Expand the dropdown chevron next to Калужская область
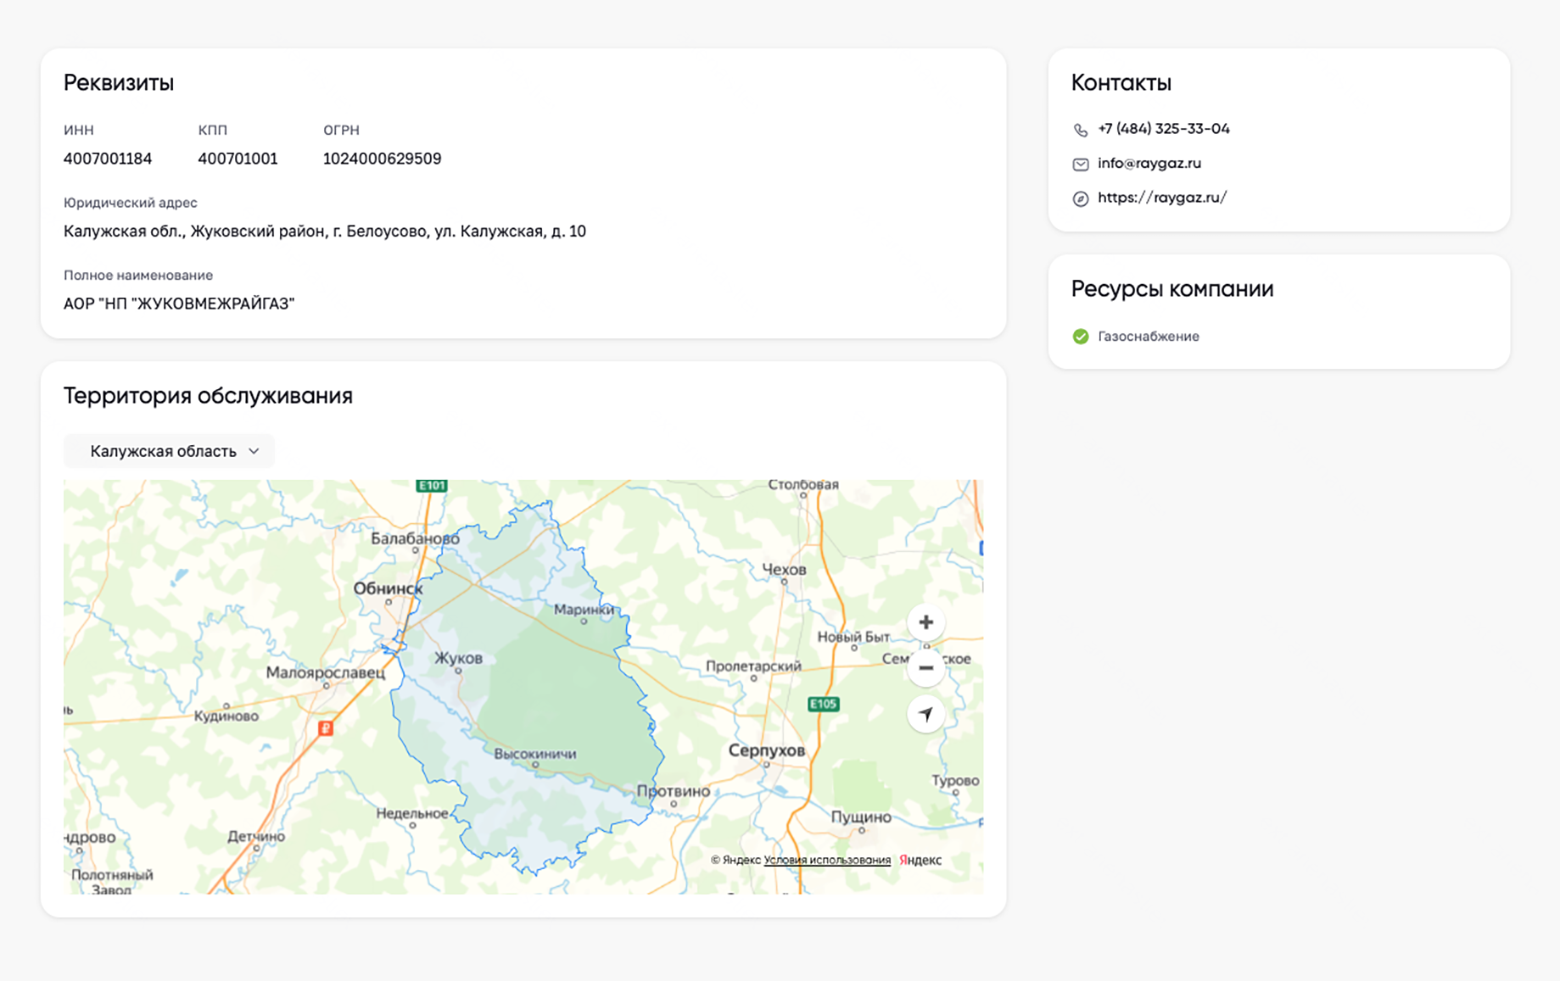This screenshot has height=981, width=1560. click(254, 451)
